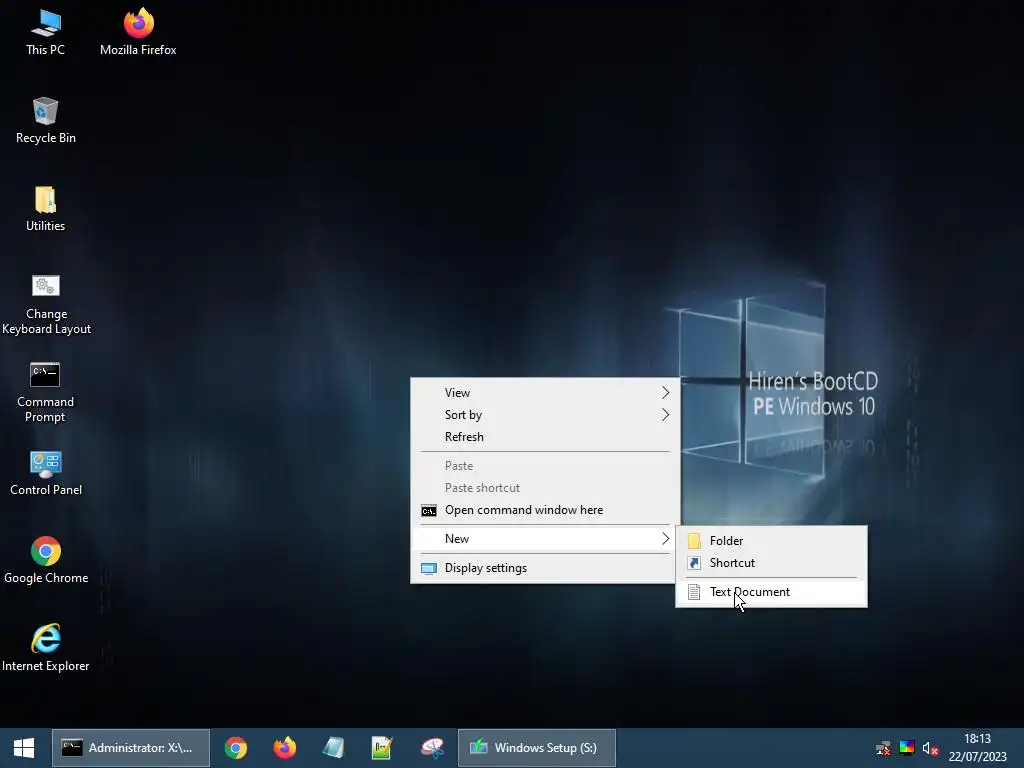This screenshot has height=768, width=1024.
Task: Click the colorful display tray icon
Action: (x=906, y=748)
